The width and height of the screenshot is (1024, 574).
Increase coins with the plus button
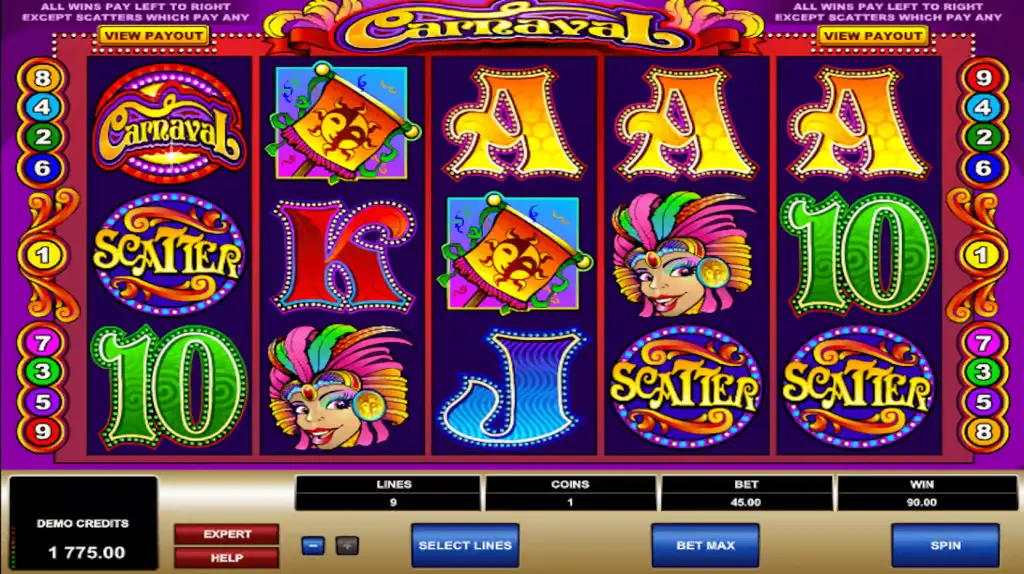[x=347, y=545]
